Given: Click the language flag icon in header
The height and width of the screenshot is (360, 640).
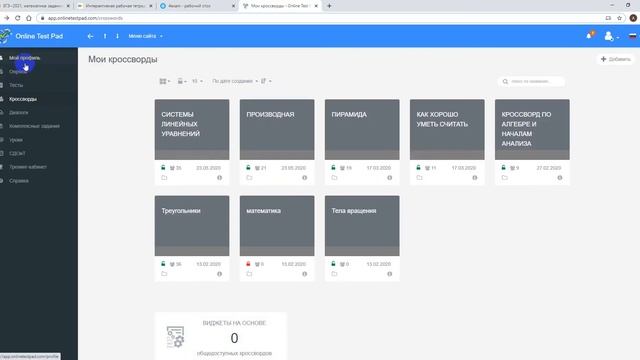Looking at the screenshot, I should [632, 36].
